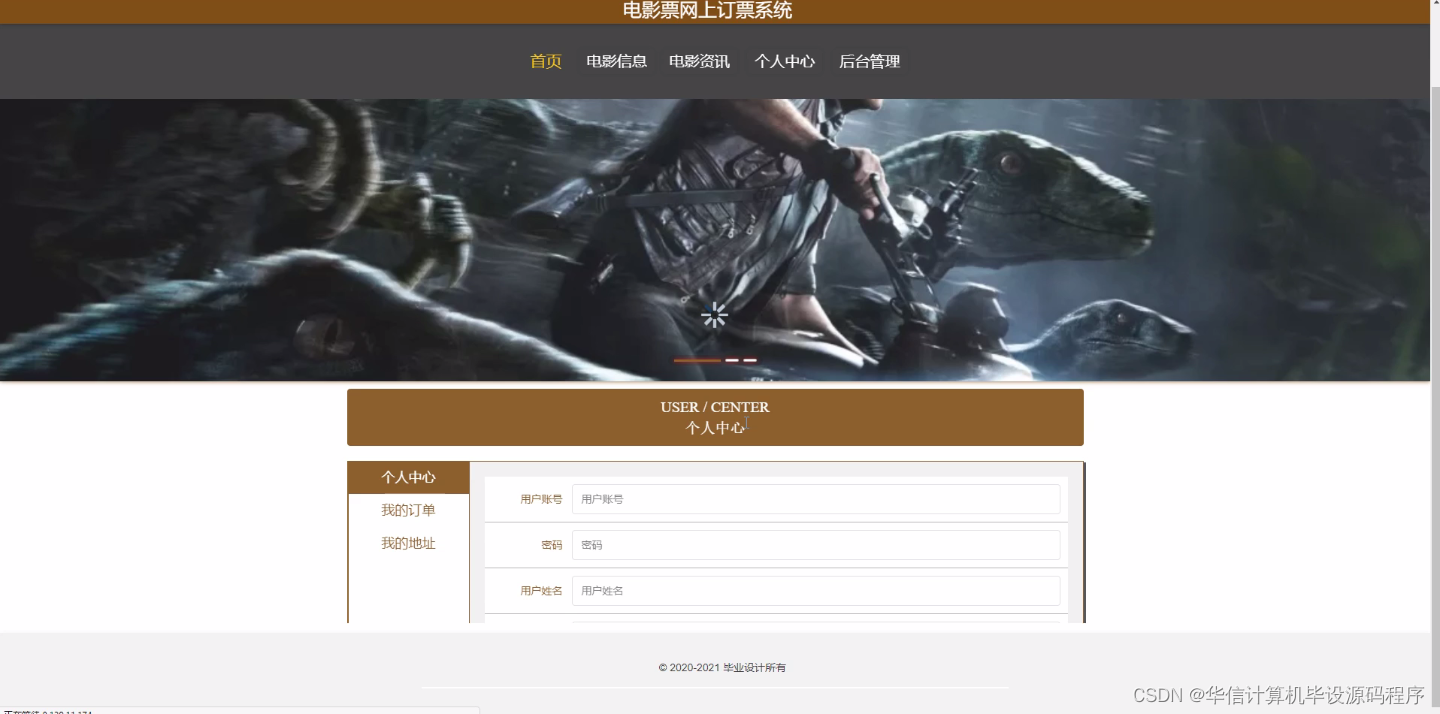Click the 电影票网上订票系统 site title
The width and height of the screenshot is (1440, 714).
[x=707, y=11]
